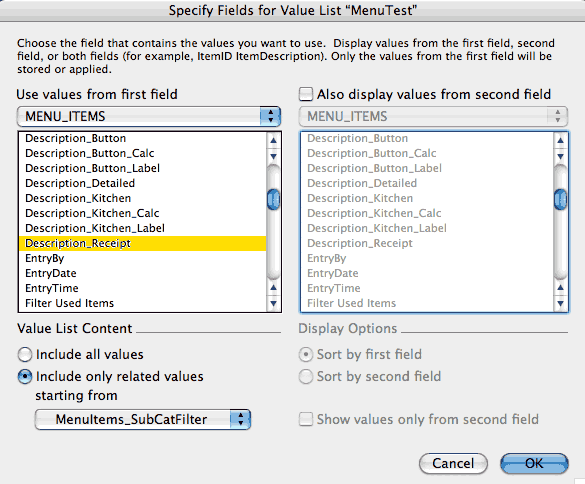Open MenuItems_SubCatFilter starting from dropdown

[x=143, y=419]
